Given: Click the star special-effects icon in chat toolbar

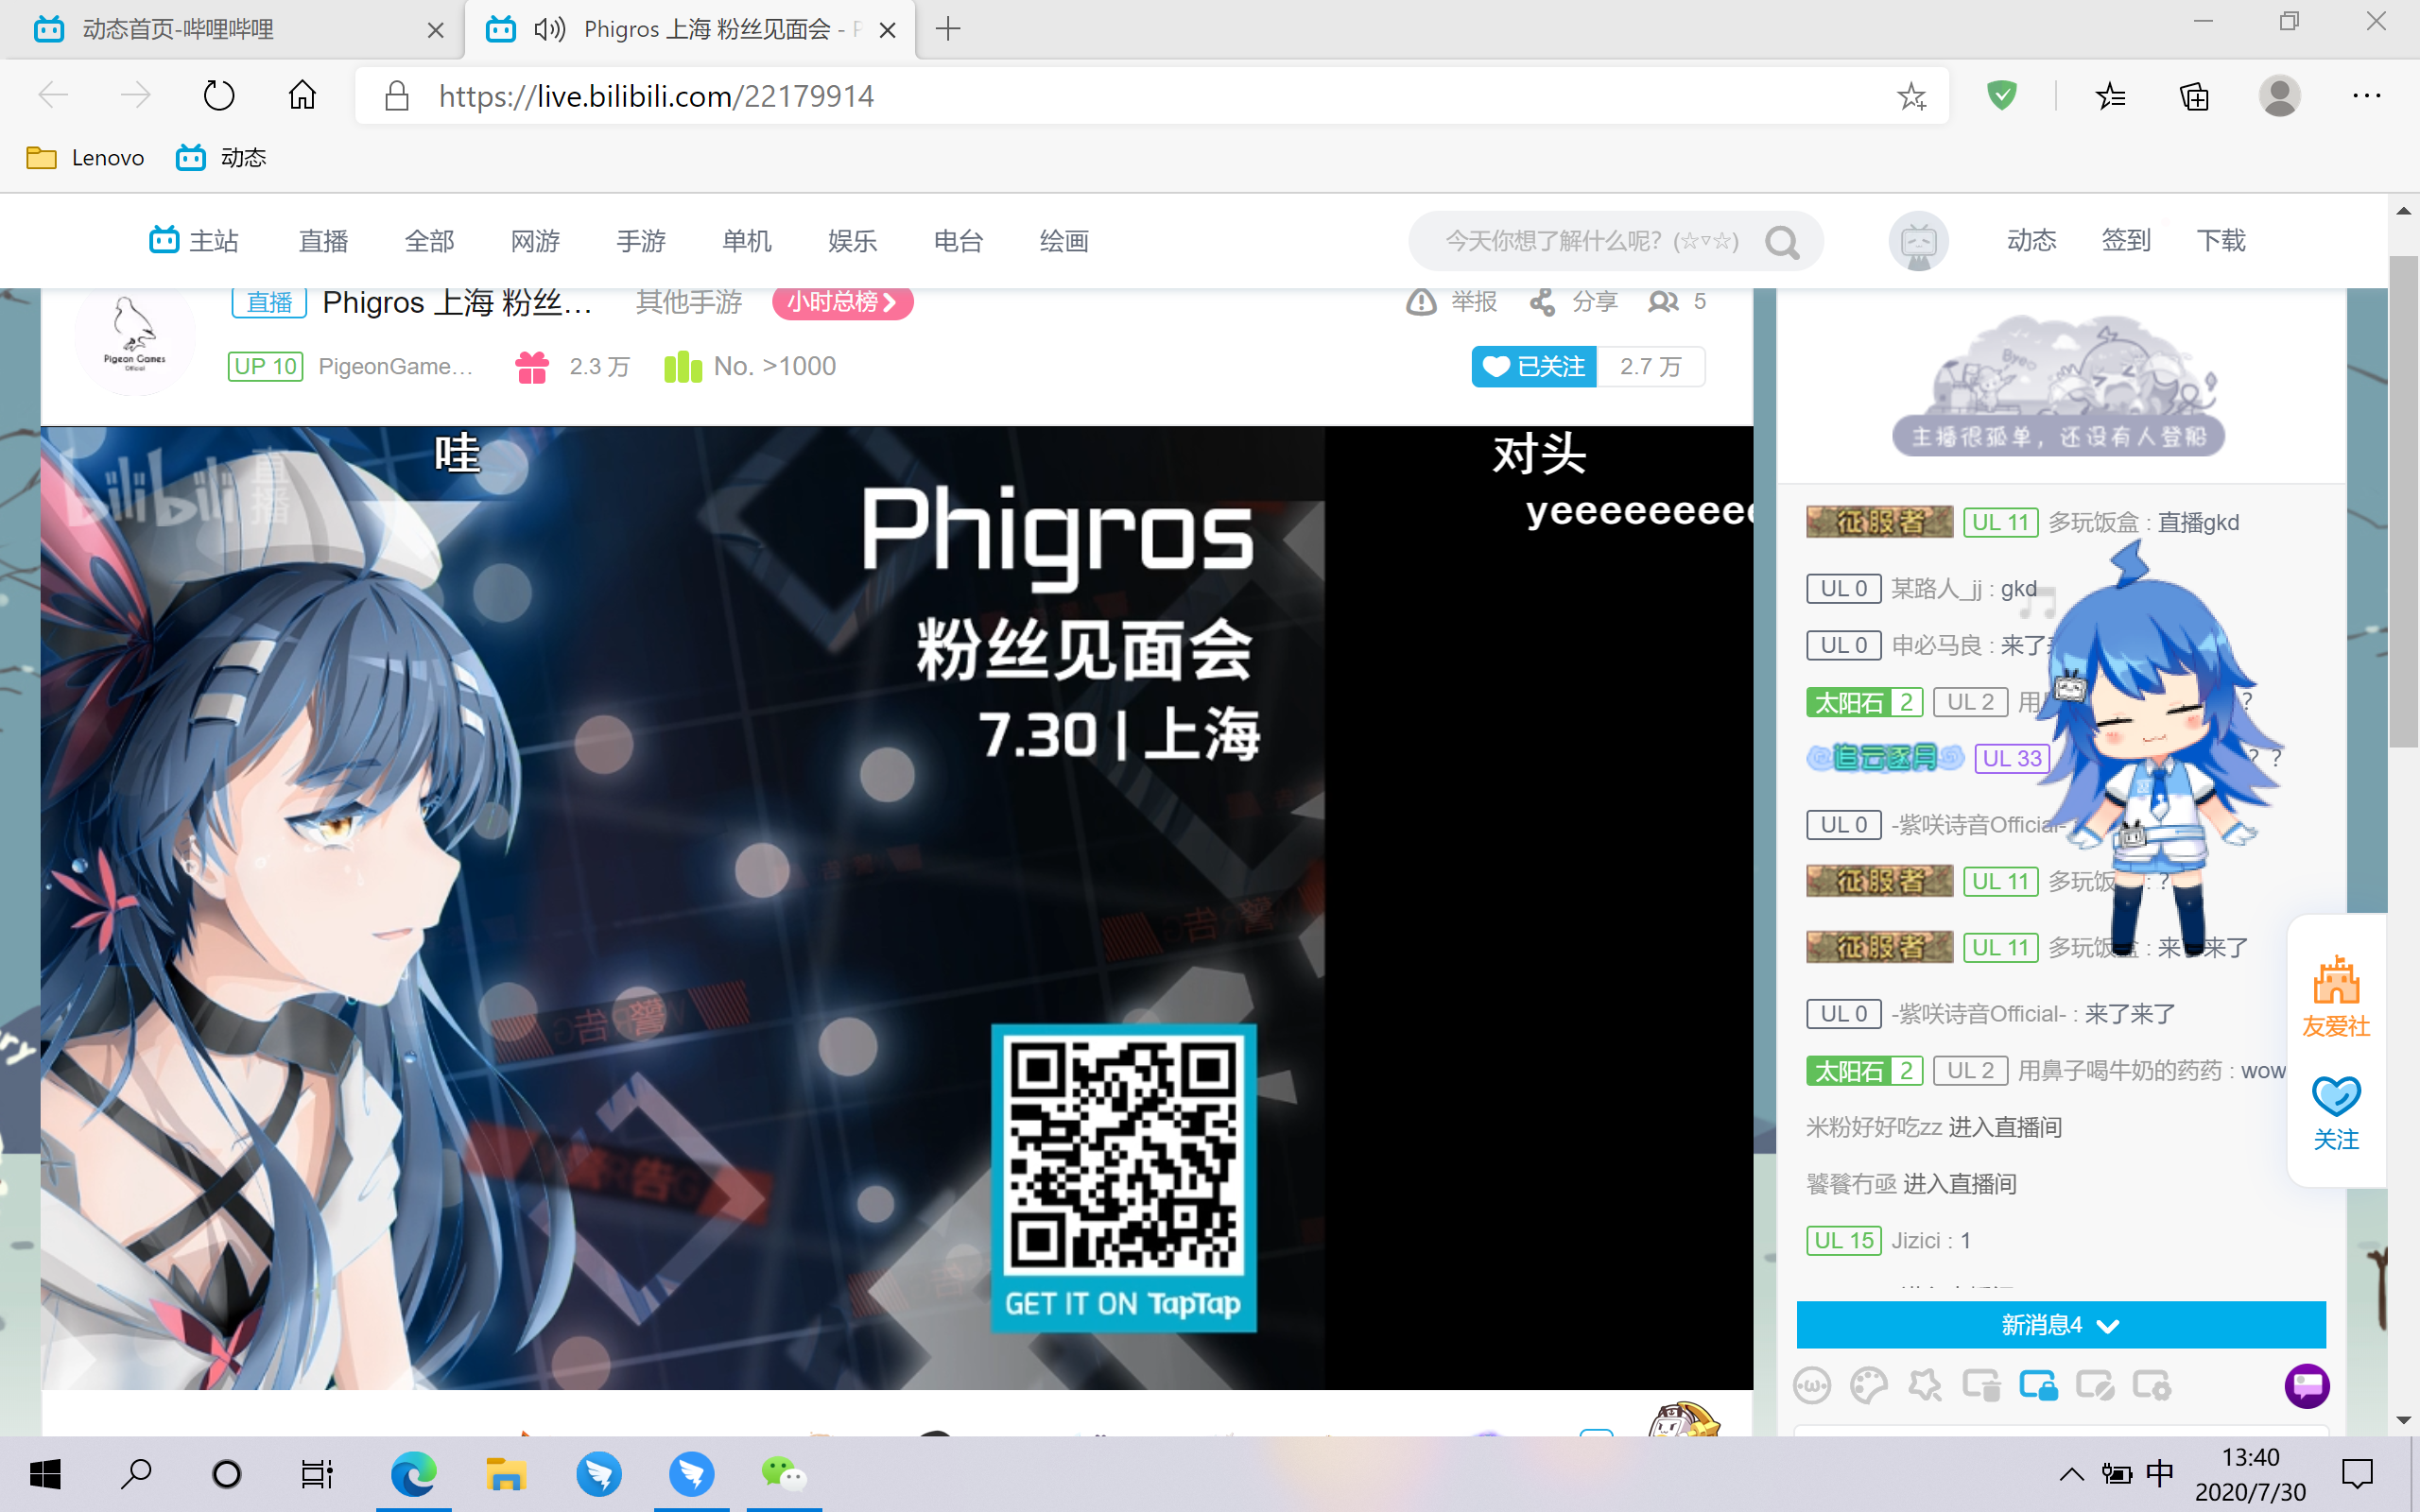Looking at the screenshot, I should [x=1925, y=1386].
